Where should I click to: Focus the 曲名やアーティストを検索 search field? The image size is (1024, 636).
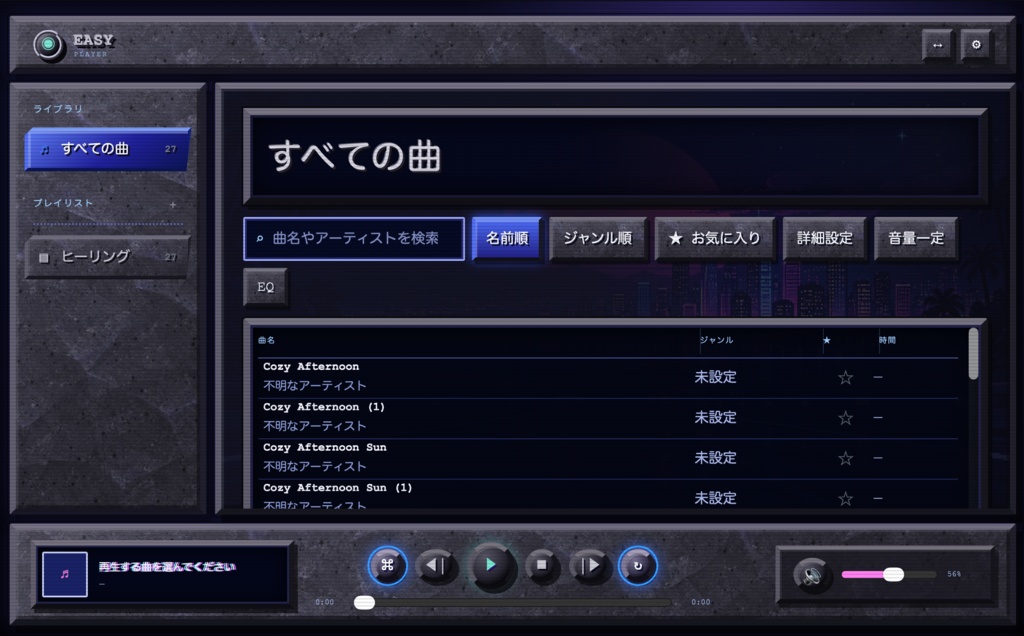point(354,238)
